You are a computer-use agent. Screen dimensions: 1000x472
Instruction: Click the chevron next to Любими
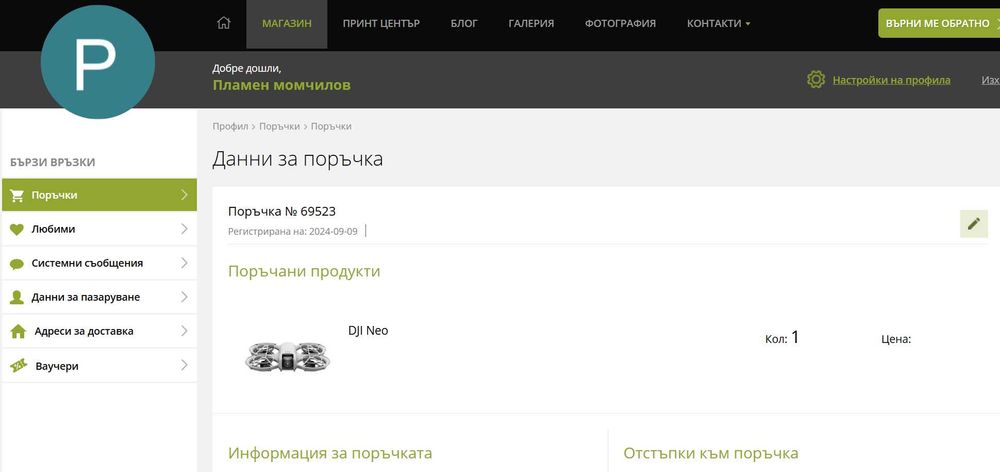(x=184, y=228)
